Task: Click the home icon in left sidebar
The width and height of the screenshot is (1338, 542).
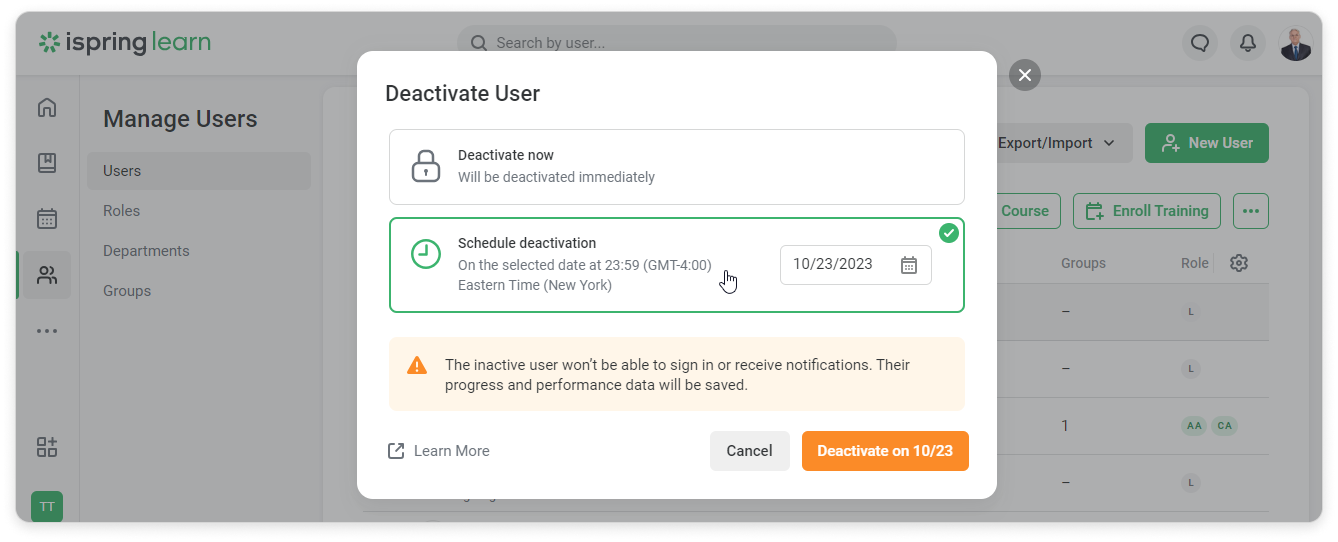Action: (x=47, y=108)
